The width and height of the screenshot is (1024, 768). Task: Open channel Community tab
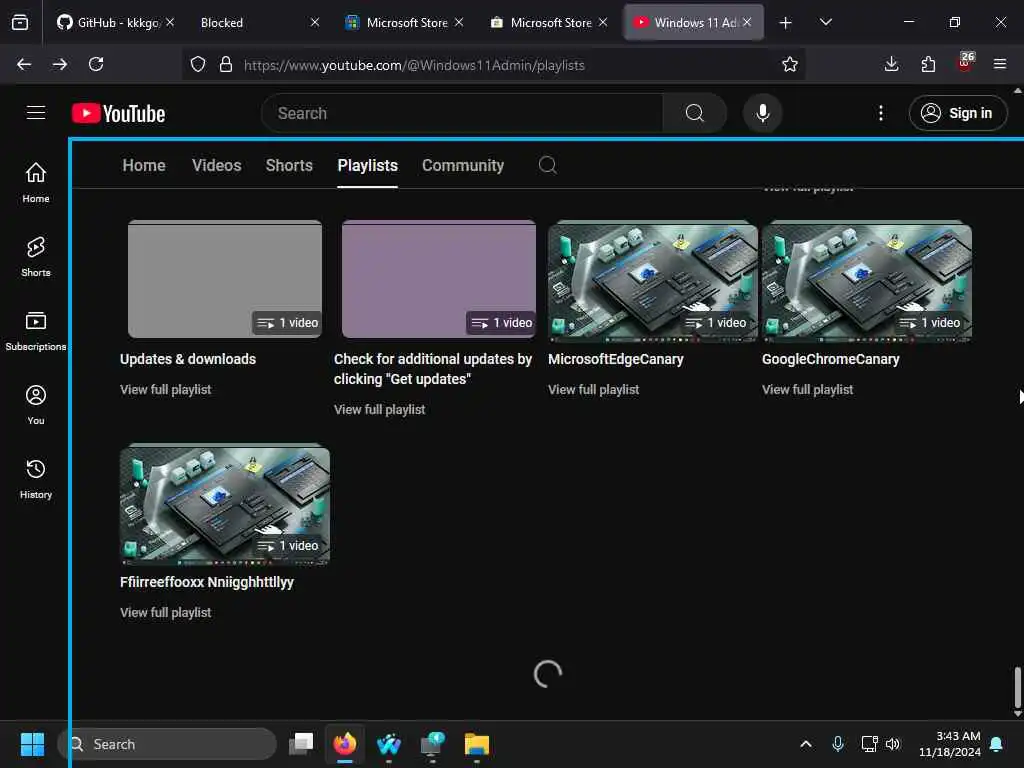click(462, 165)
